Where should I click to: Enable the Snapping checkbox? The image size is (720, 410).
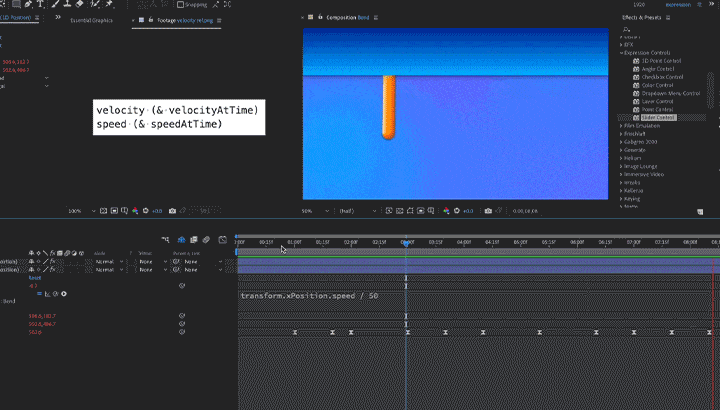[180, 5]
